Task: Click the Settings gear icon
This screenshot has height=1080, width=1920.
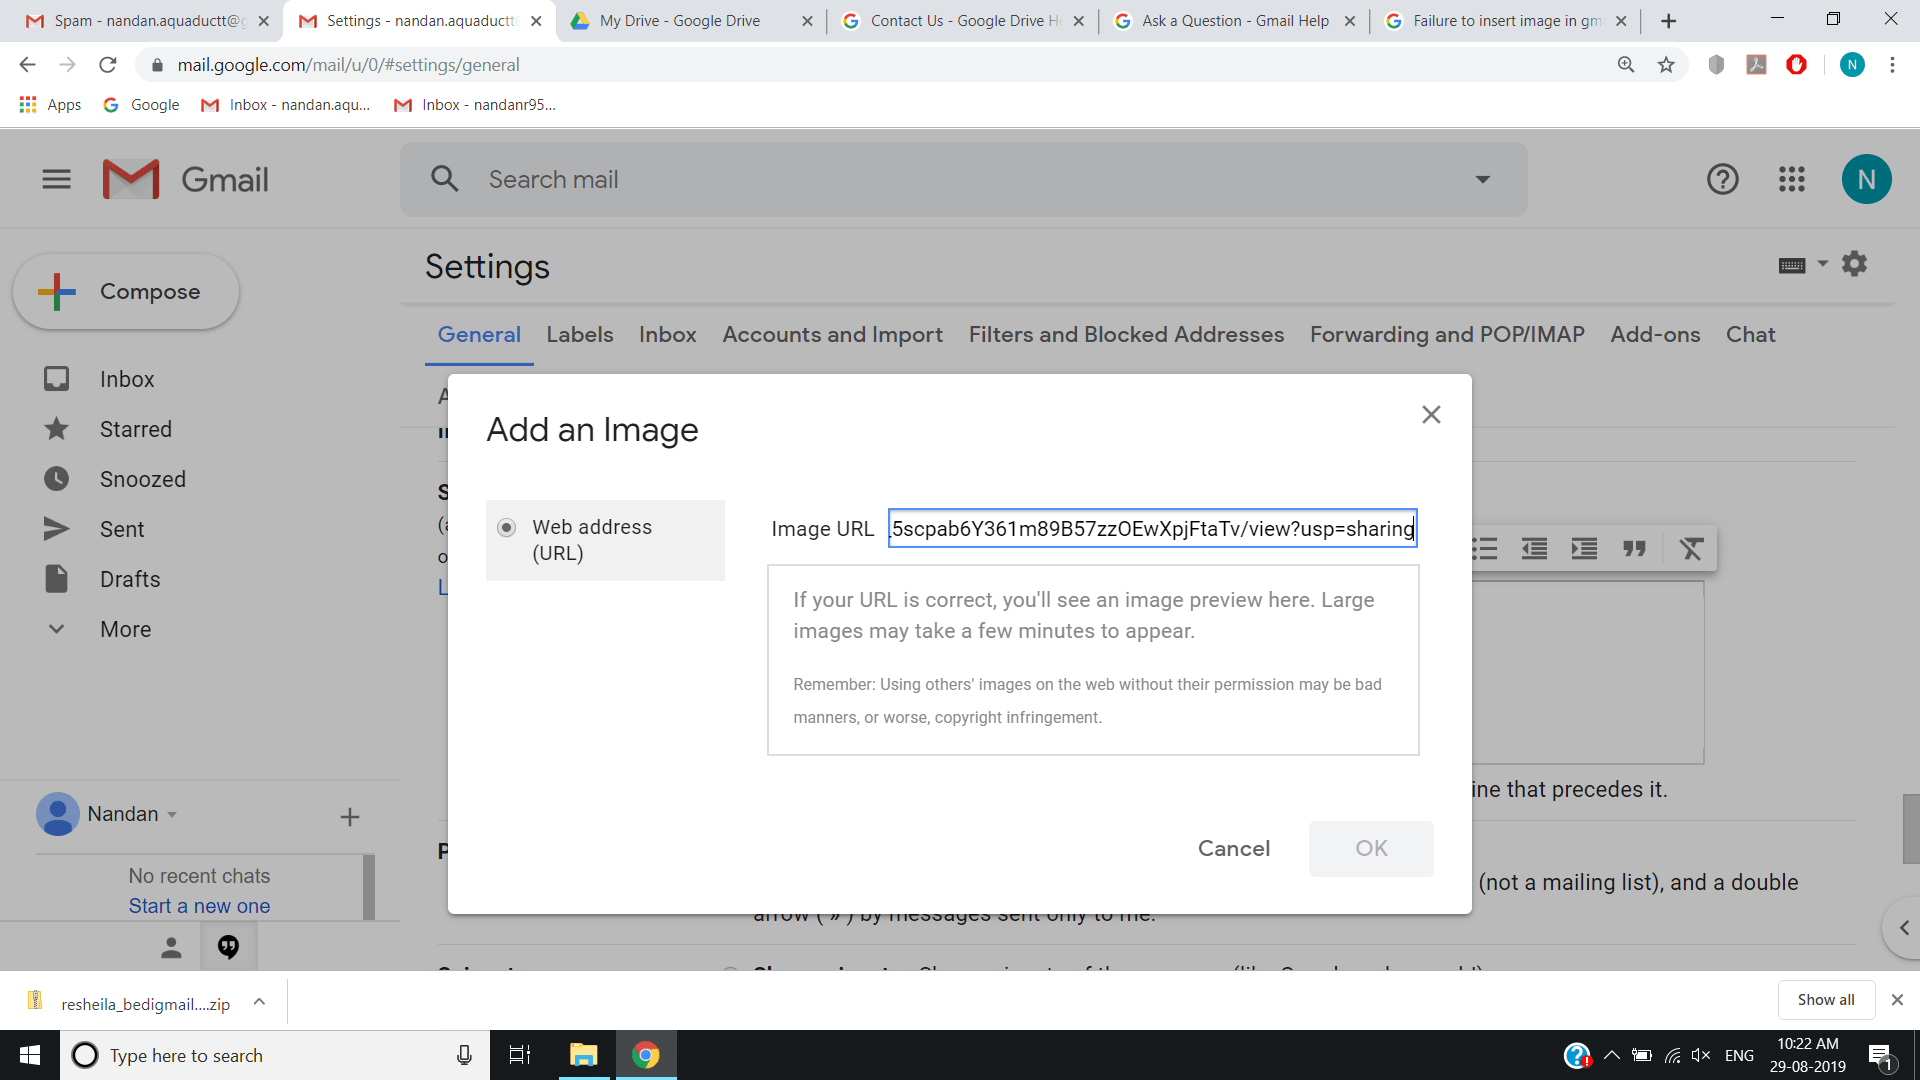Action: pos(1854,264)
